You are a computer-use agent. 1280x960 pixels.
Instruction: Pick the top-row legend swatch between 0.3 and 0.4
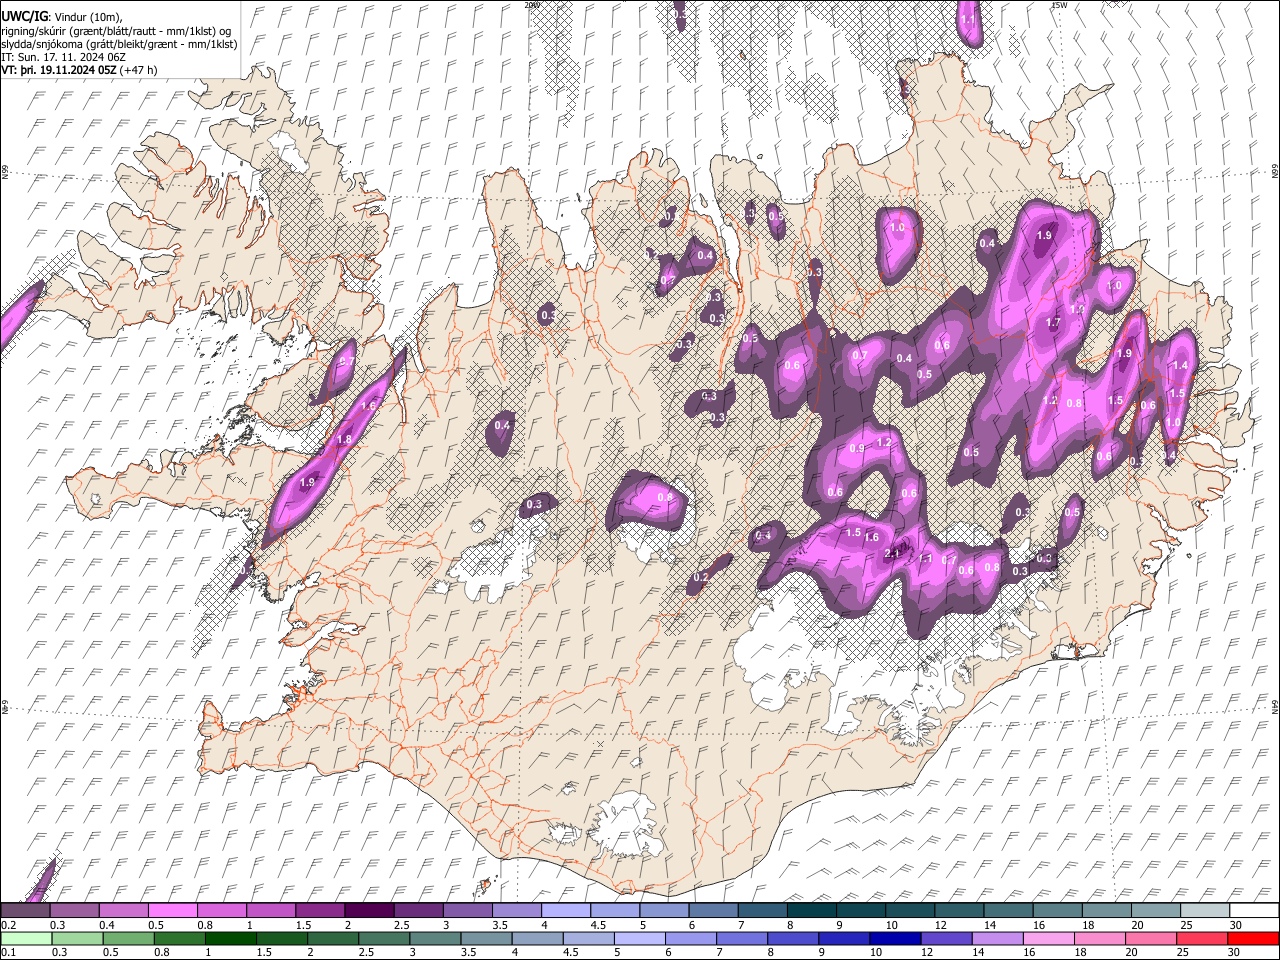point(74,910)
